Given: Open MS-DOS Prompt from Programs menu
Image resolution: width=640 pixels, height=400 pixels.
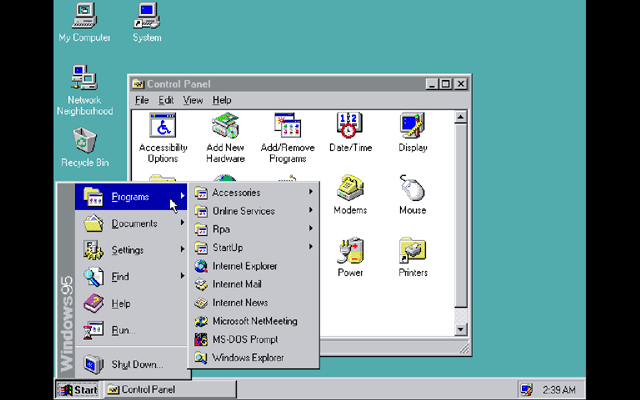Looking at the screenshot, I should pyautogui.click(x=253, y=340).
